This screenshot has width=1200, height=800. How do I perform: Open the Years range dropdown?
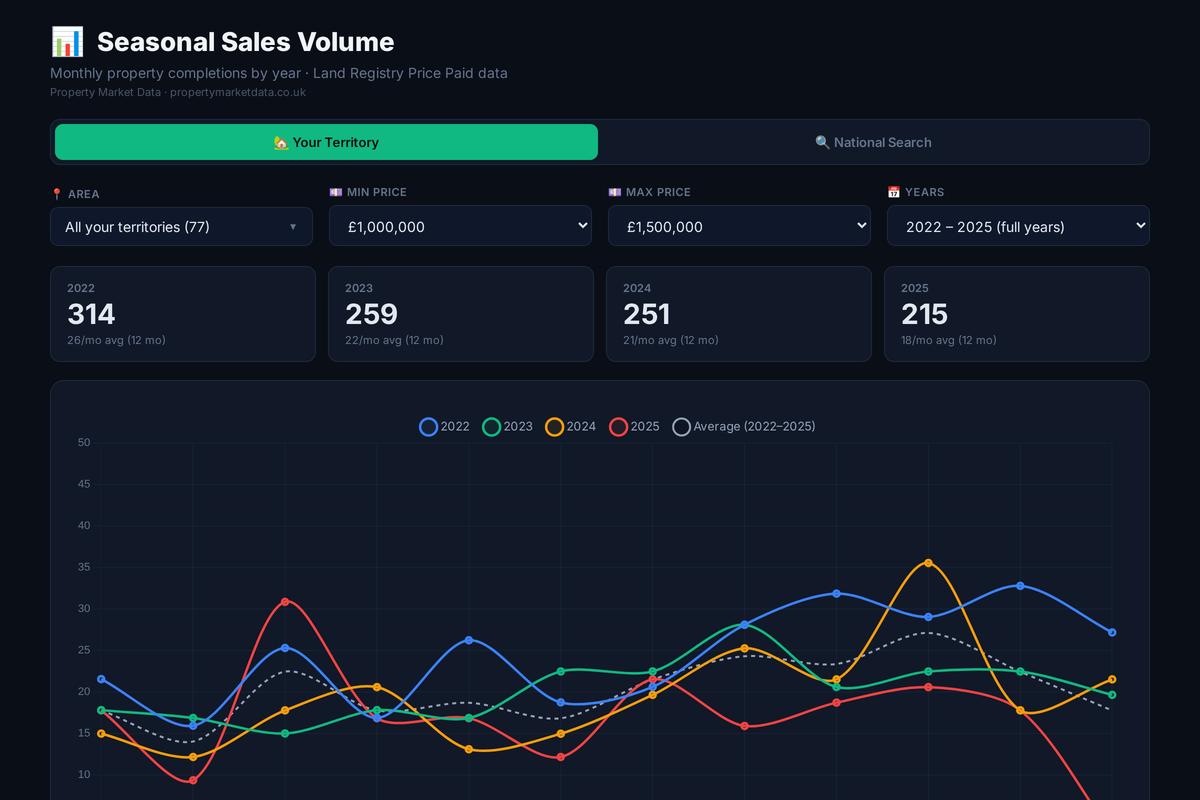(x=1018, y=226)
